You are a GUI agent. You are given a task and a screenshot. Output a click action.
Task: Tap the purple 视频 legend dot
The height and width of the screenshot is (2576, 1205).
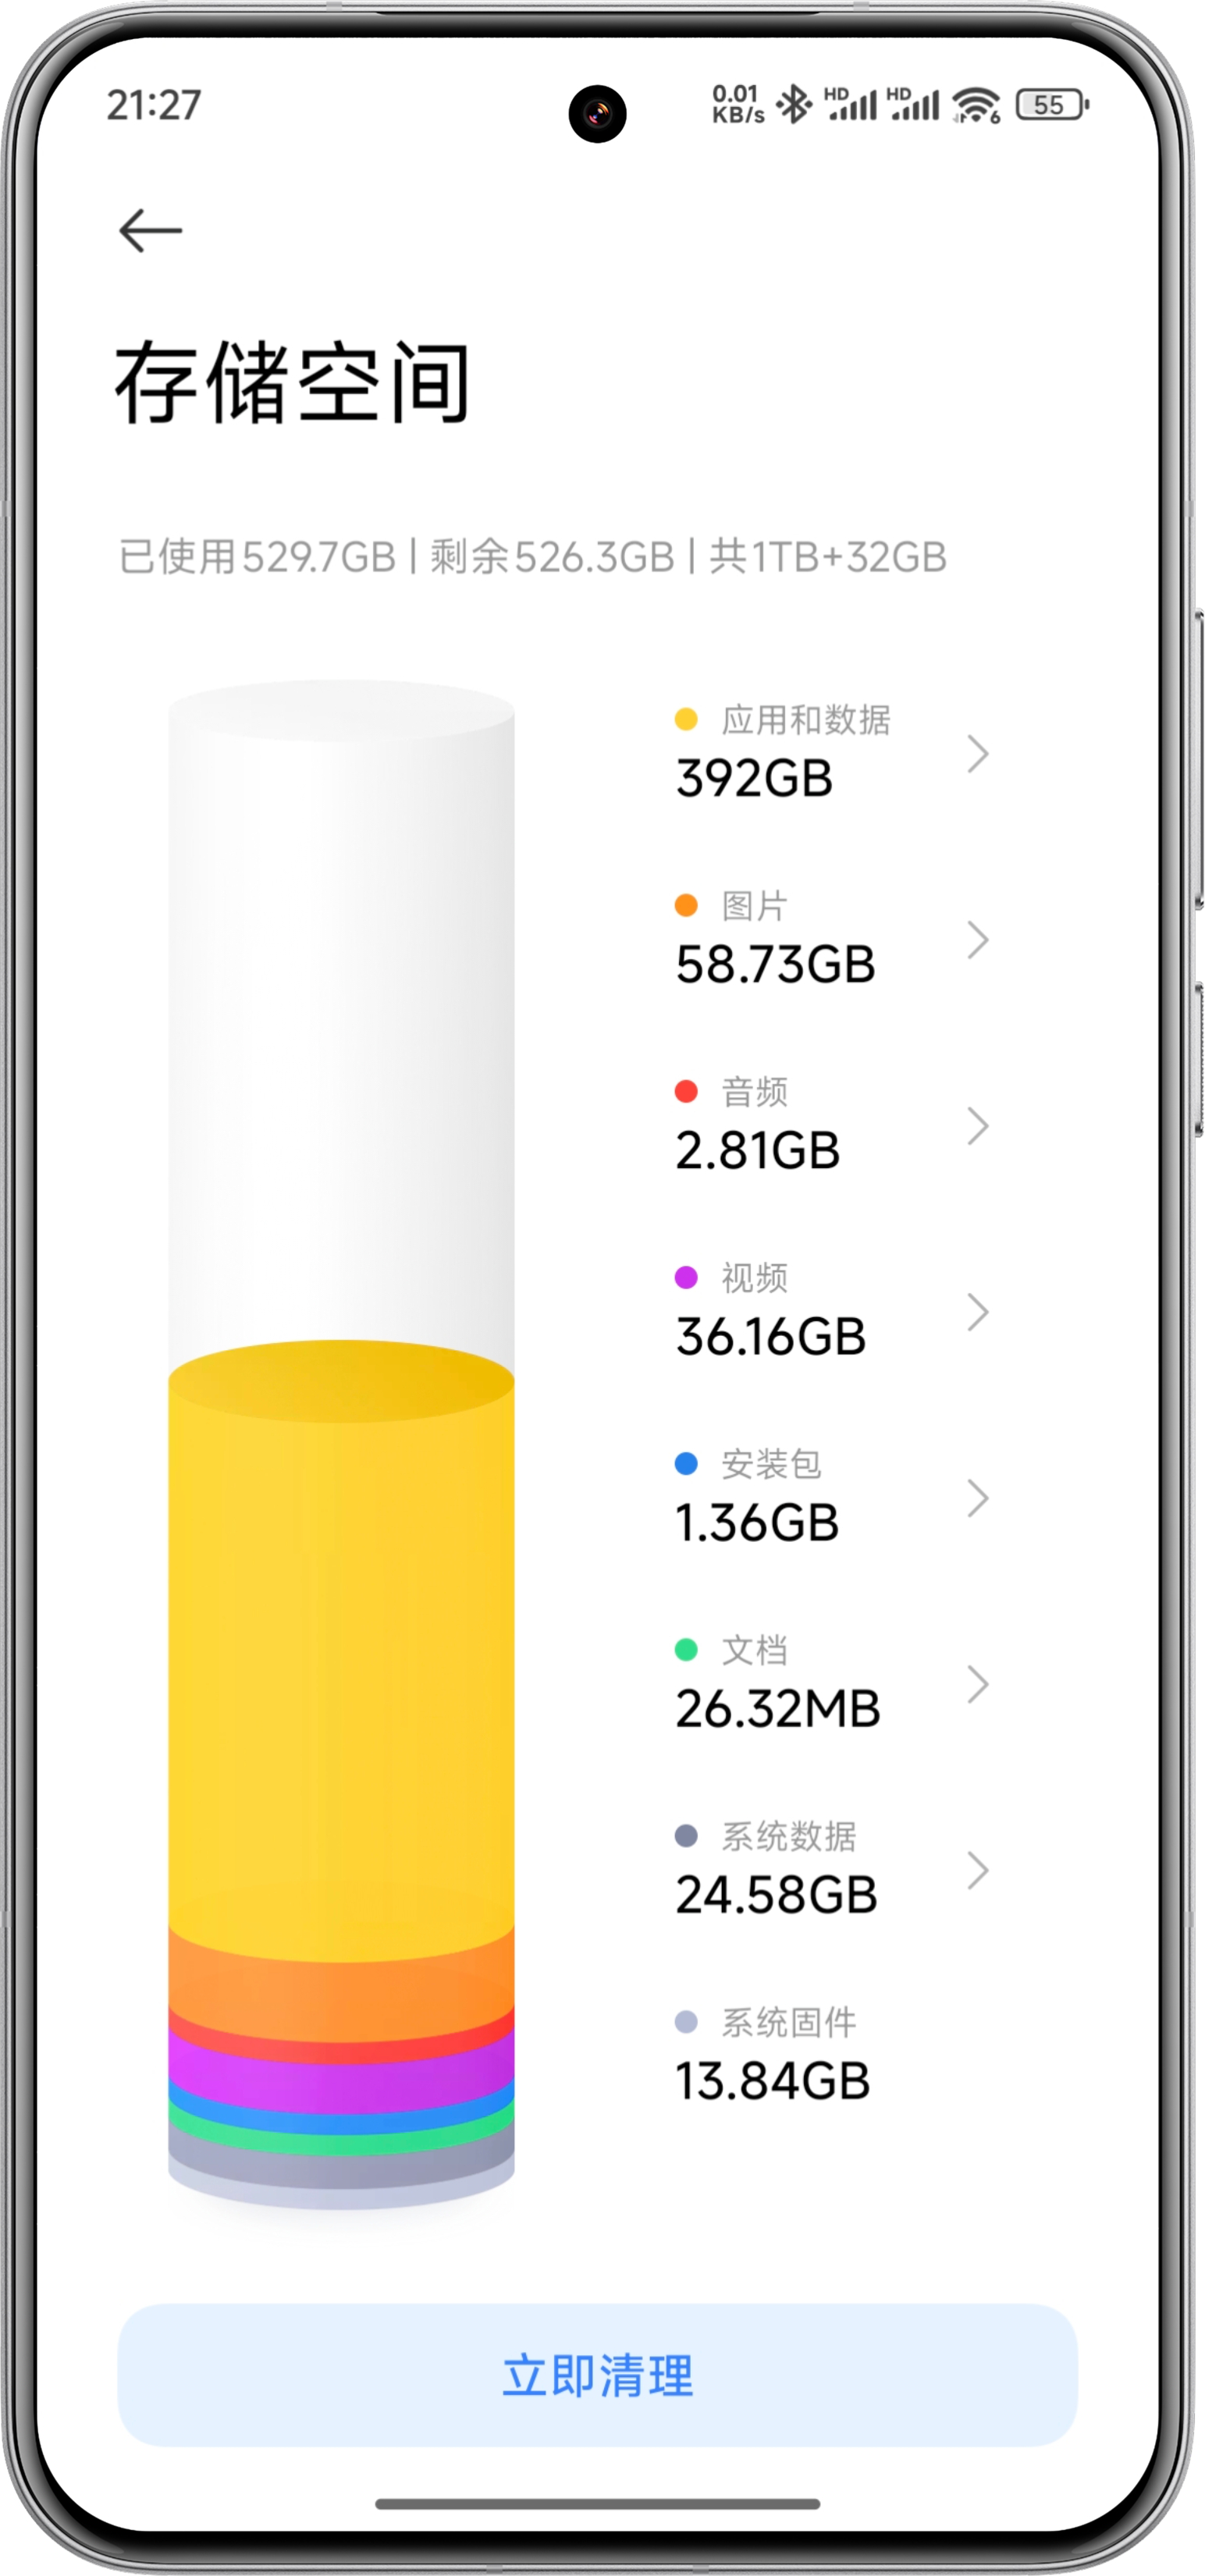[686, 1277]
